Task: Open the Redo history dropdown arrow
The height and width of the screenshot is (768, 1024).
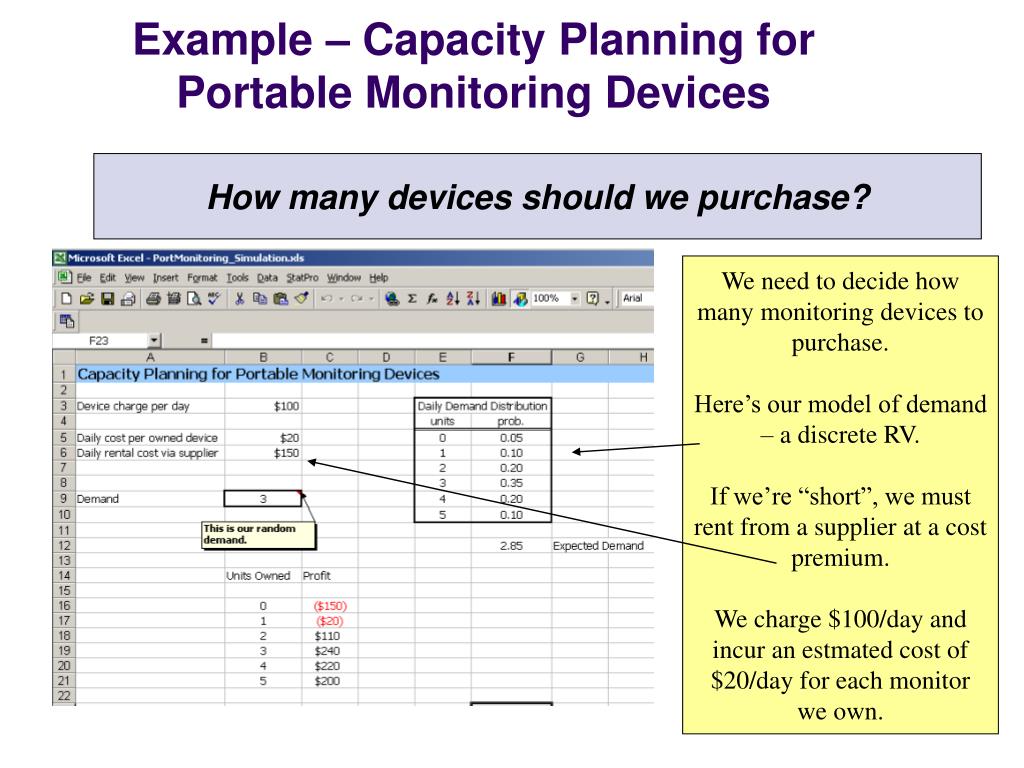Action: coord(371,298)
